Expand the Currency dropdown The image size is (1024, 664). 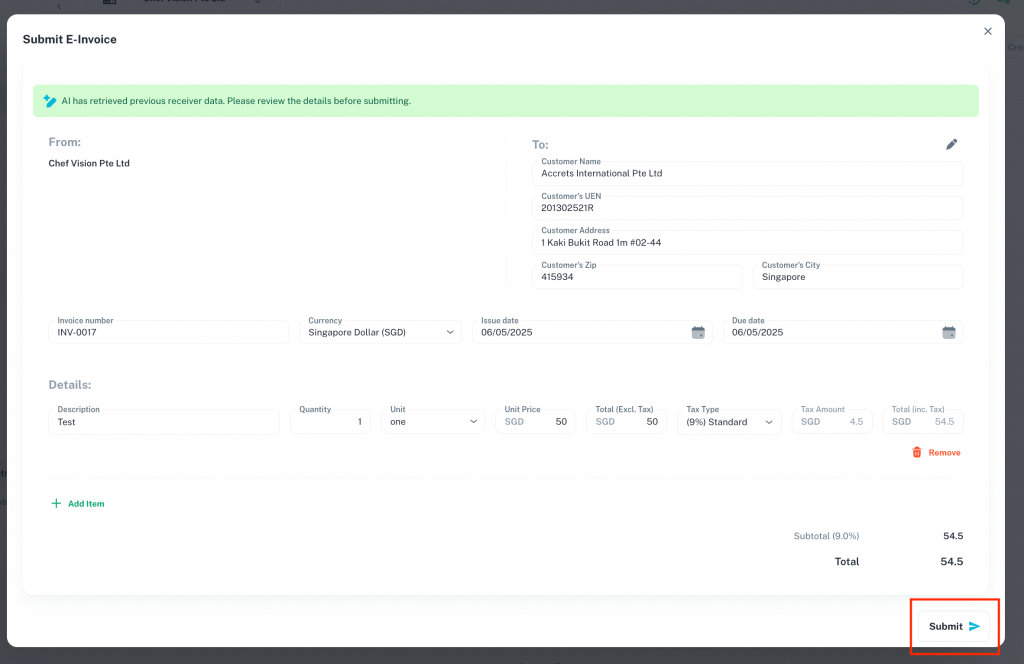coord(380,332)
